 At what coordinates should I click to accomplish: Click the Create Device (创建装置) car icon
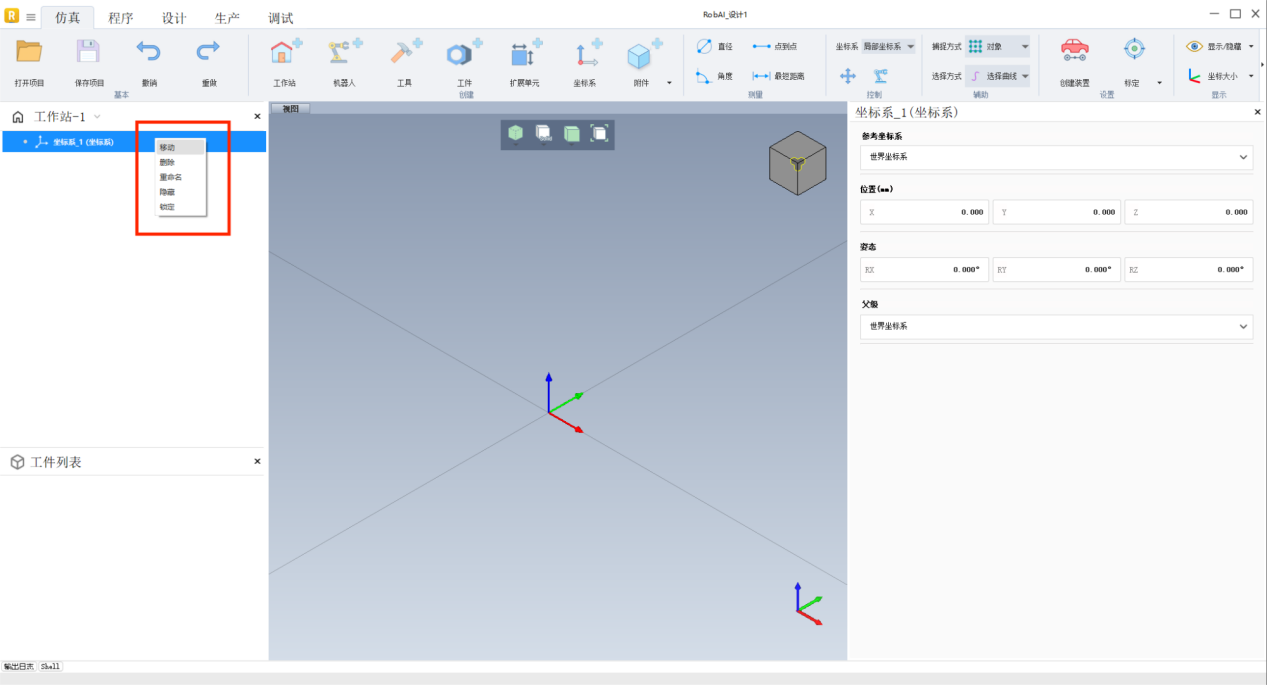click(1074, 51)
